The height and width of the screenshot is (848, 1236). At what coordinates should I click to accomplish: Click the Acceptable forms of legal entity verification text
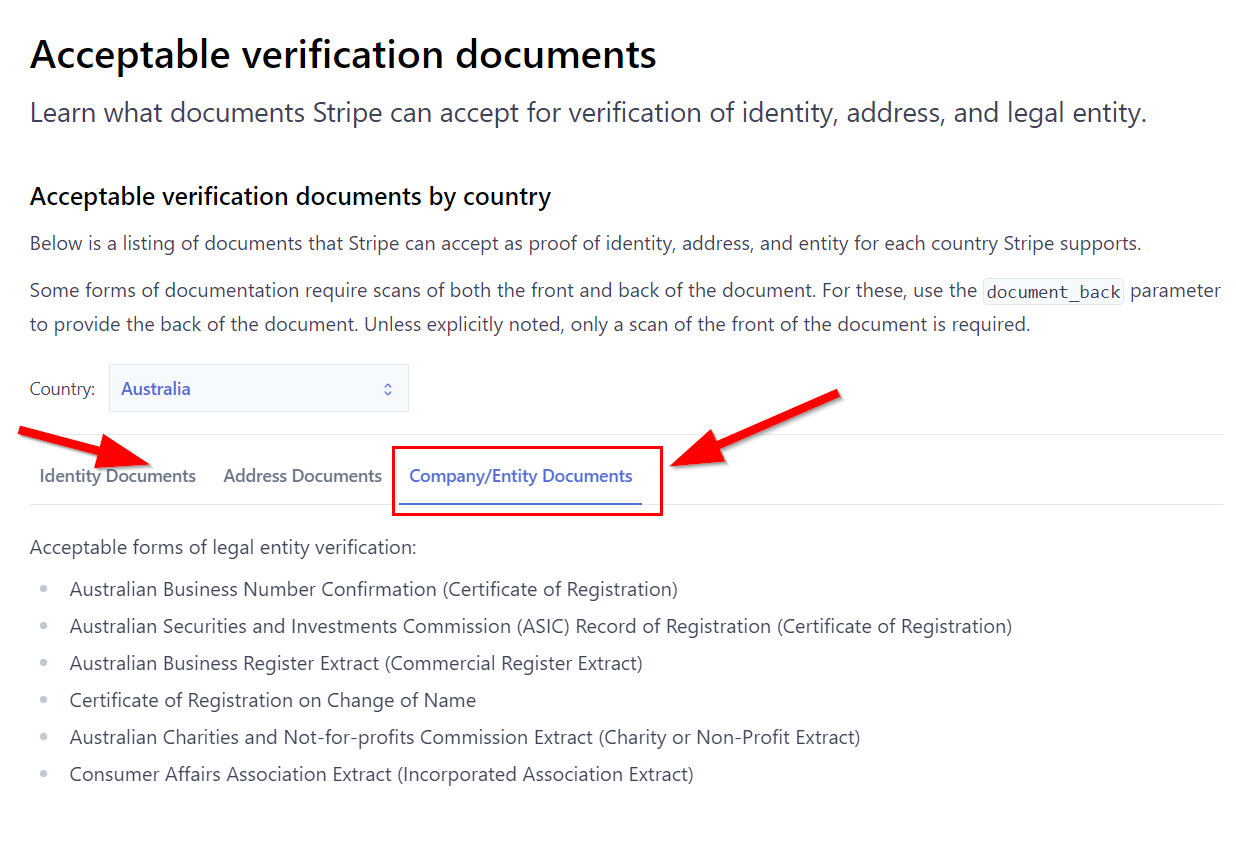pos(223,547)
